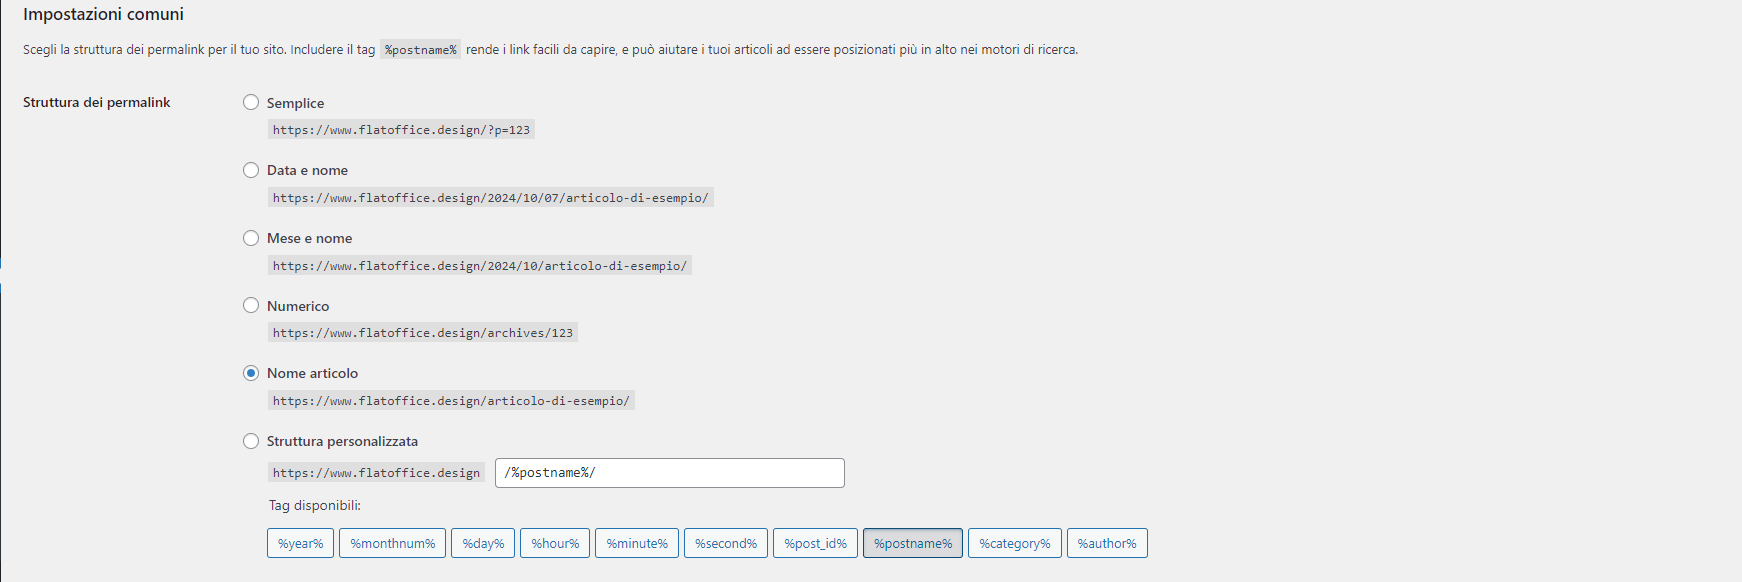Viewport: 1742px width, 582px height.
Task: Click the 2024/10/07 example URL
Action: pos(490,198)
